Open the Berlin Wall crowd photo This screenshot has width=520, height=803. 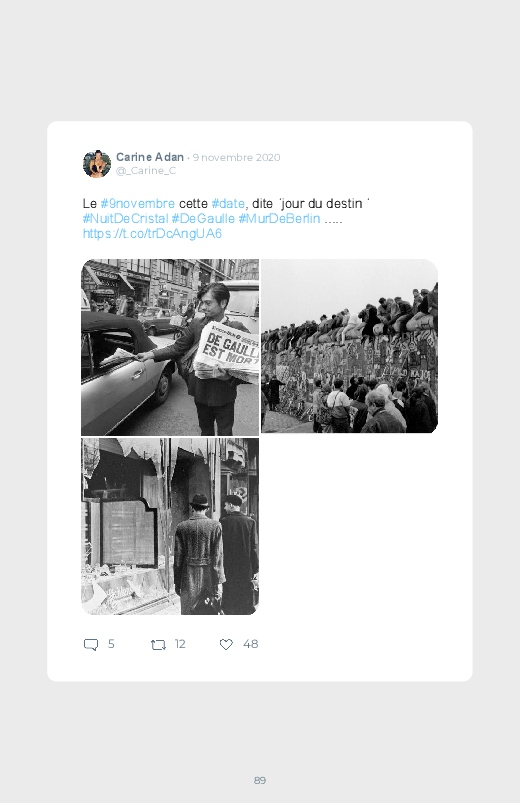(x=349, y=346)
